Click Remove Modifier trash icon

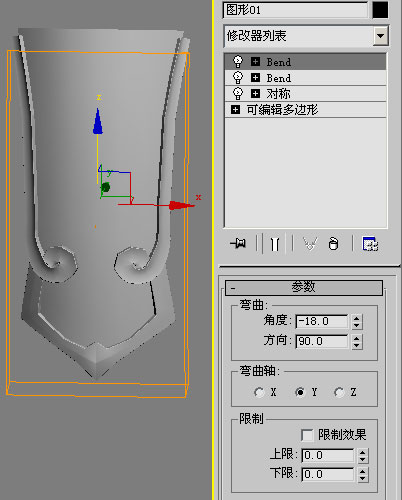(333, 244)
